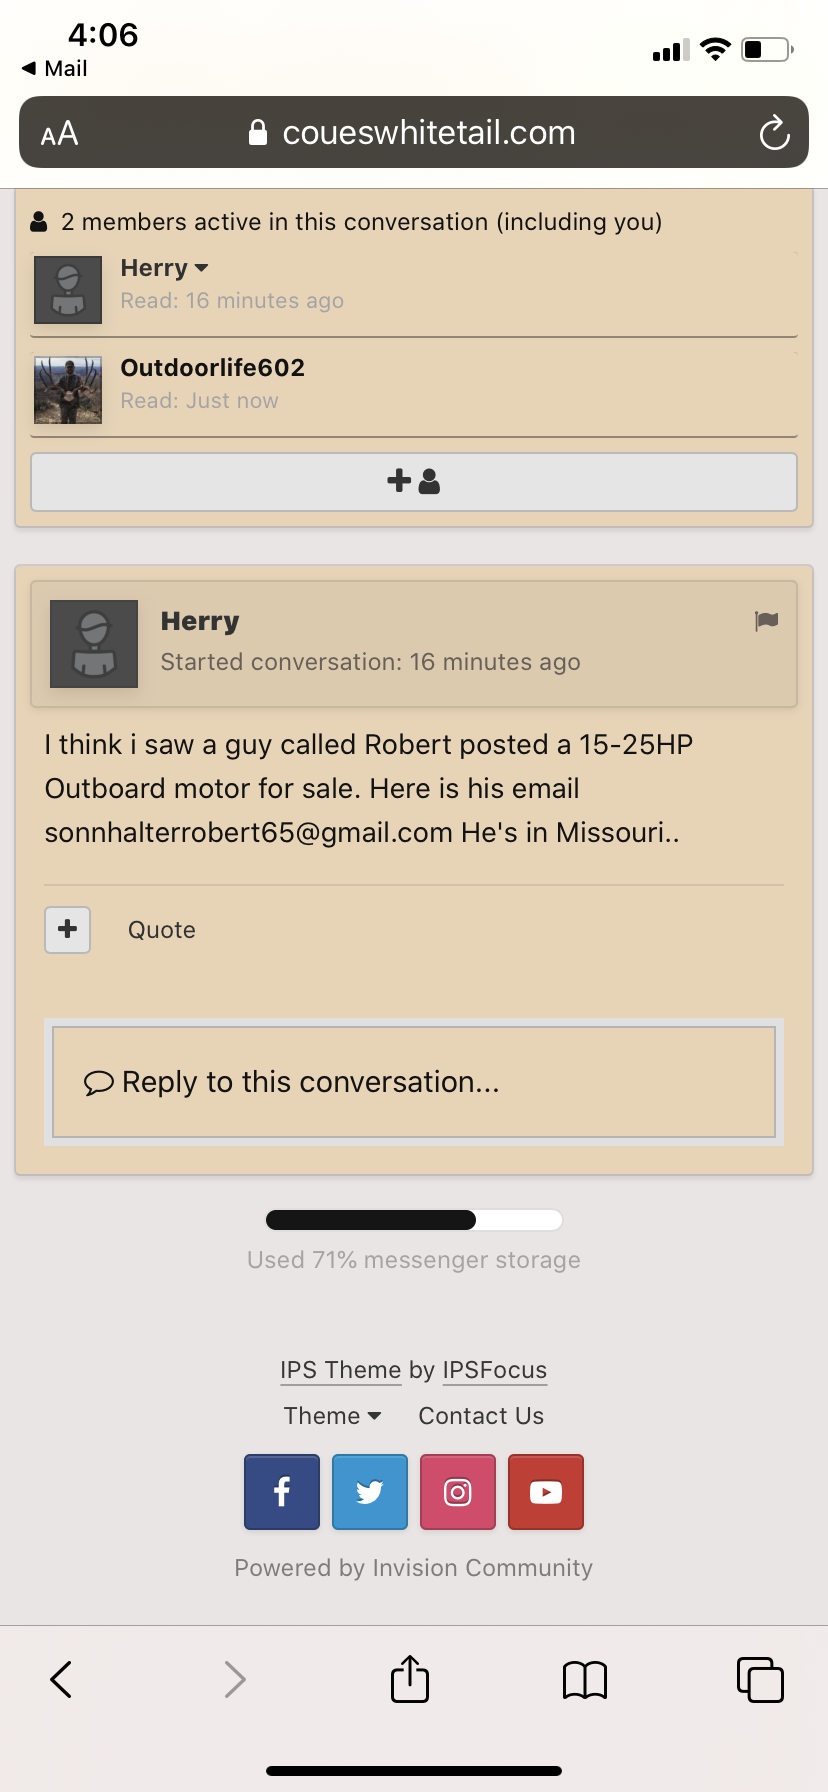Open the Instagram social icon
This screenshot has height=1792, width=828.
(x=458, y=1492)
